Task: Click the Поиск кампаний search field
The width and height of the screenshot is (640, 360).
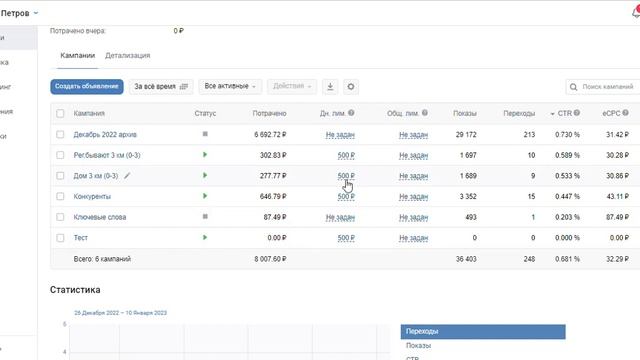Action: (603, 87)
